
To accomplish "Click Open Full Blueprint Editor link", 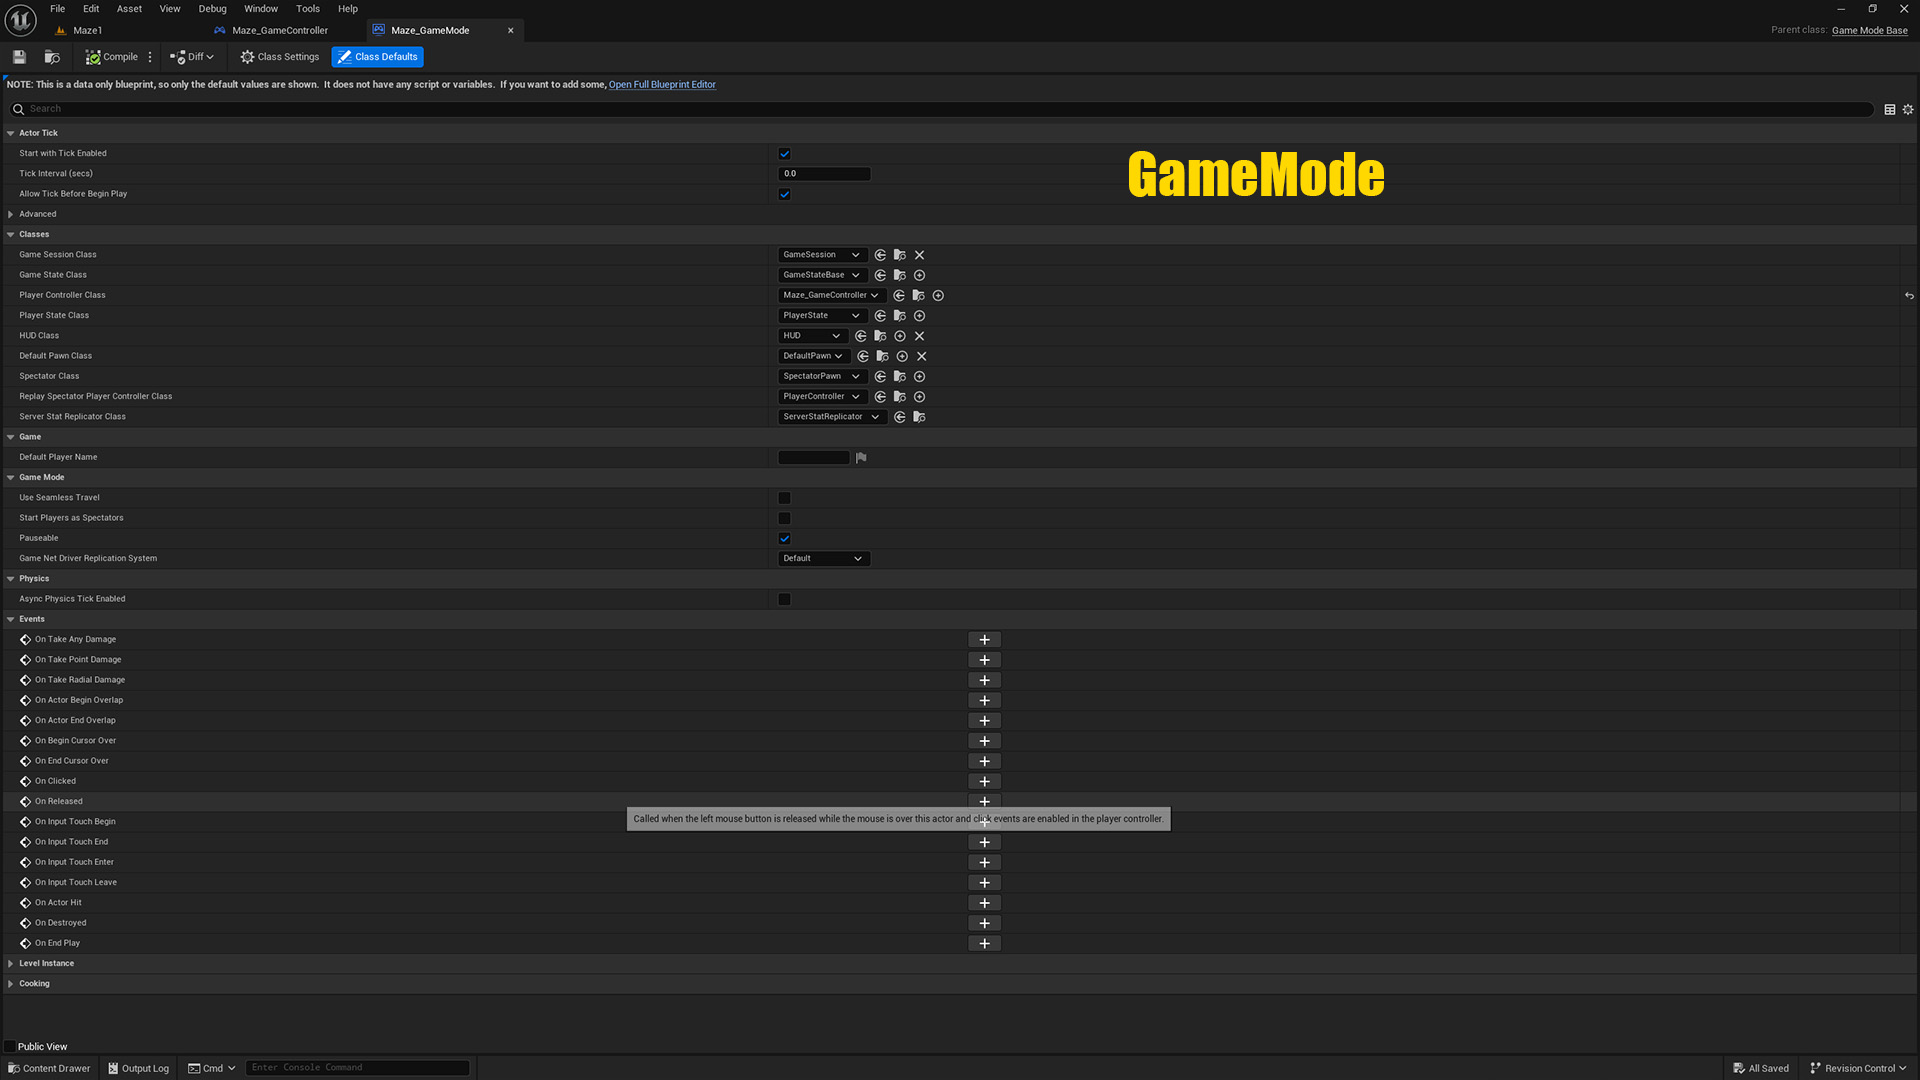I will (662, 85).
